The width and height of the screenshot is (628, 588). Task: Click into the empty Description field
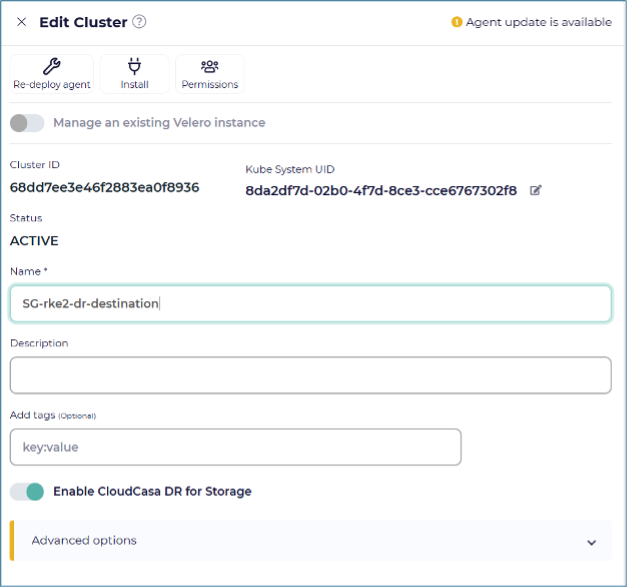point(310,375)
